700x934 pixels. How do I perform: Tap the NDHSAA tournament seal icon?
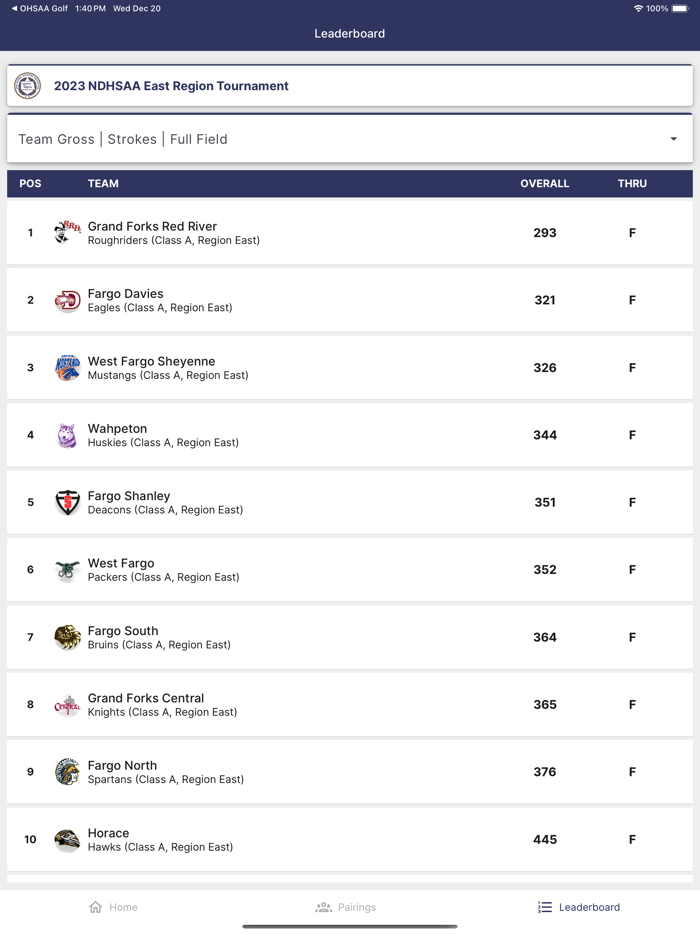28,86
